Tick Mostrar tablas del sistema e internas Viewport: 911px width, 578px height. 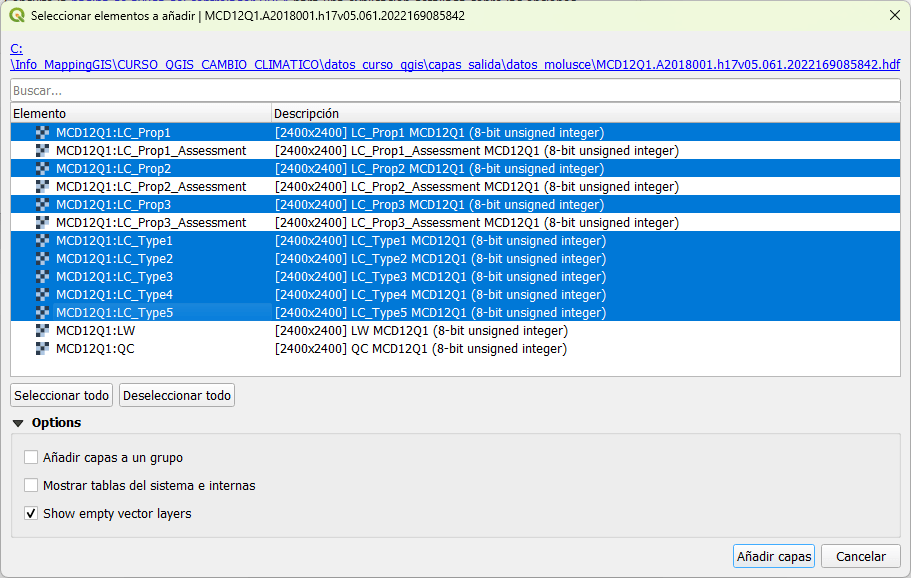[x=31, y=485]
